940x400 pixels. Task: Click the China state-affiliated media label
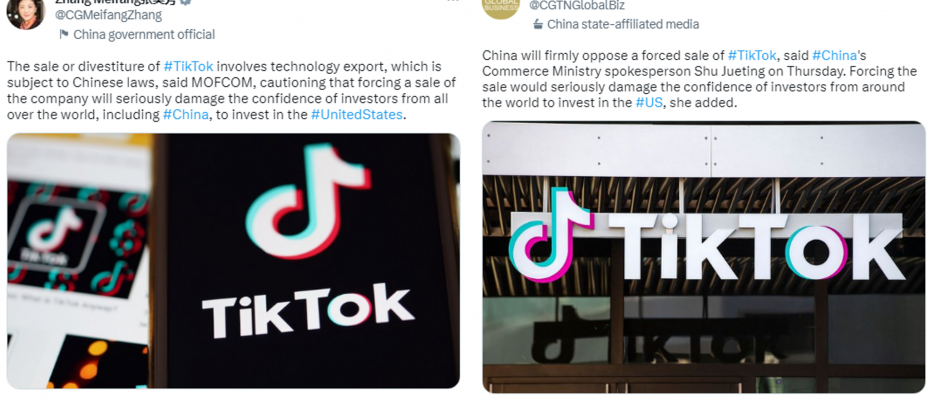tap(623, 25)
